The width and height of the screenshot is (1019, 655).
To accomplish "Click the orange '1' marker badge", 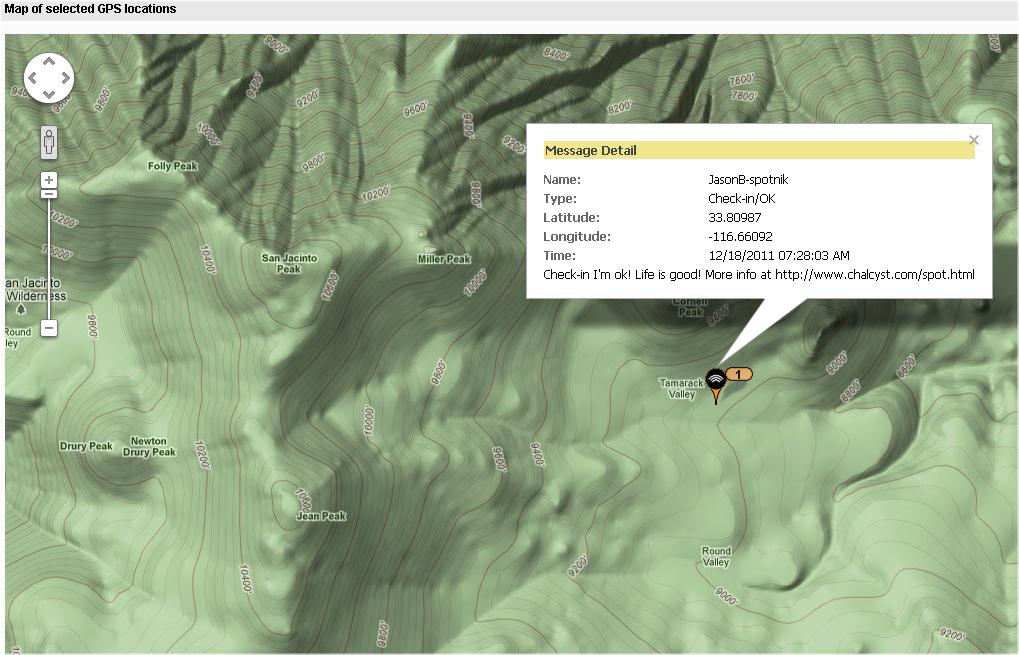I will (x=739, y=374).
